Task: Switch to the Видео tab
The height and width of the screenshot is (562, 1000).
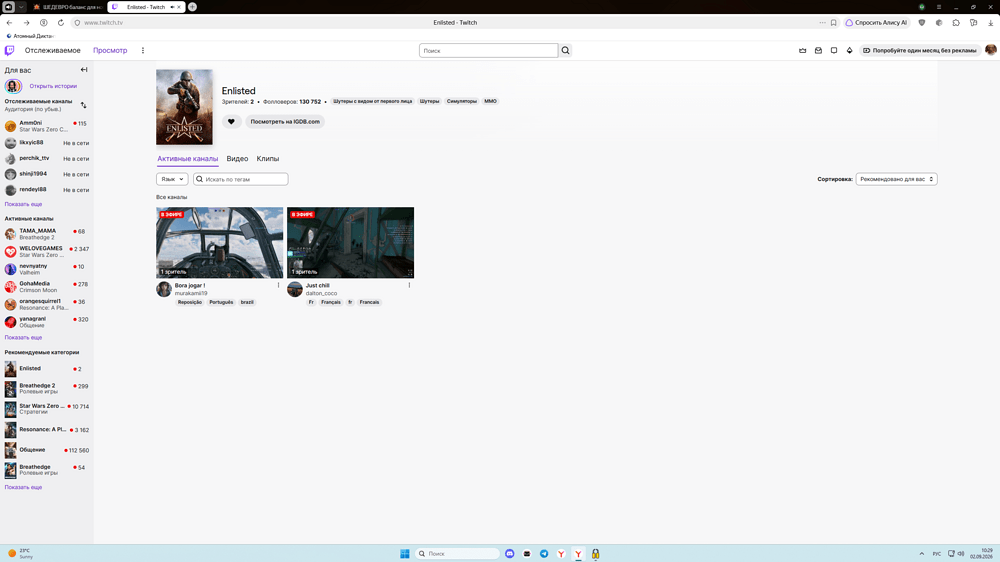Action: pos(237,159)
